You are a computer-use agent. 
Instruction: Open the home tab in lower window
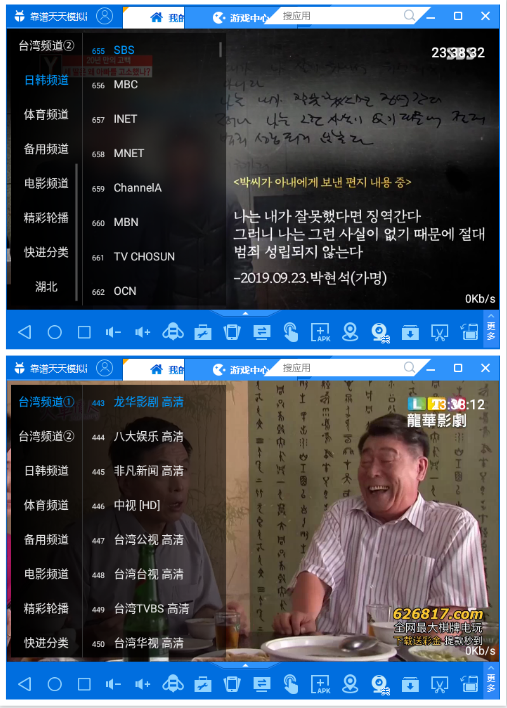tap(167, 369)
